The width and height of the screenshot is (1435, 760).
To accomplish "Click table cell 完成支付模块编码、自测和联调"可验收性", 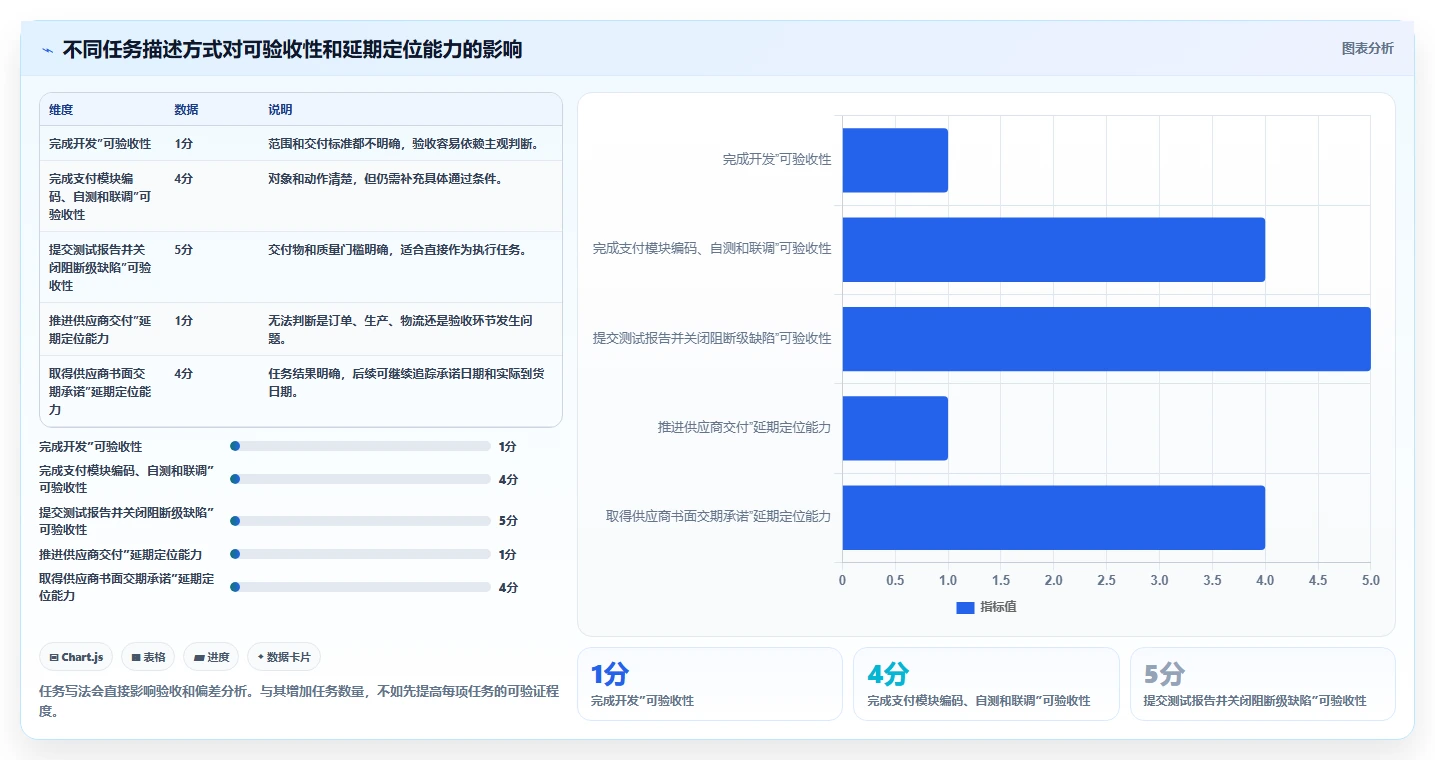I will pos(100,196).
